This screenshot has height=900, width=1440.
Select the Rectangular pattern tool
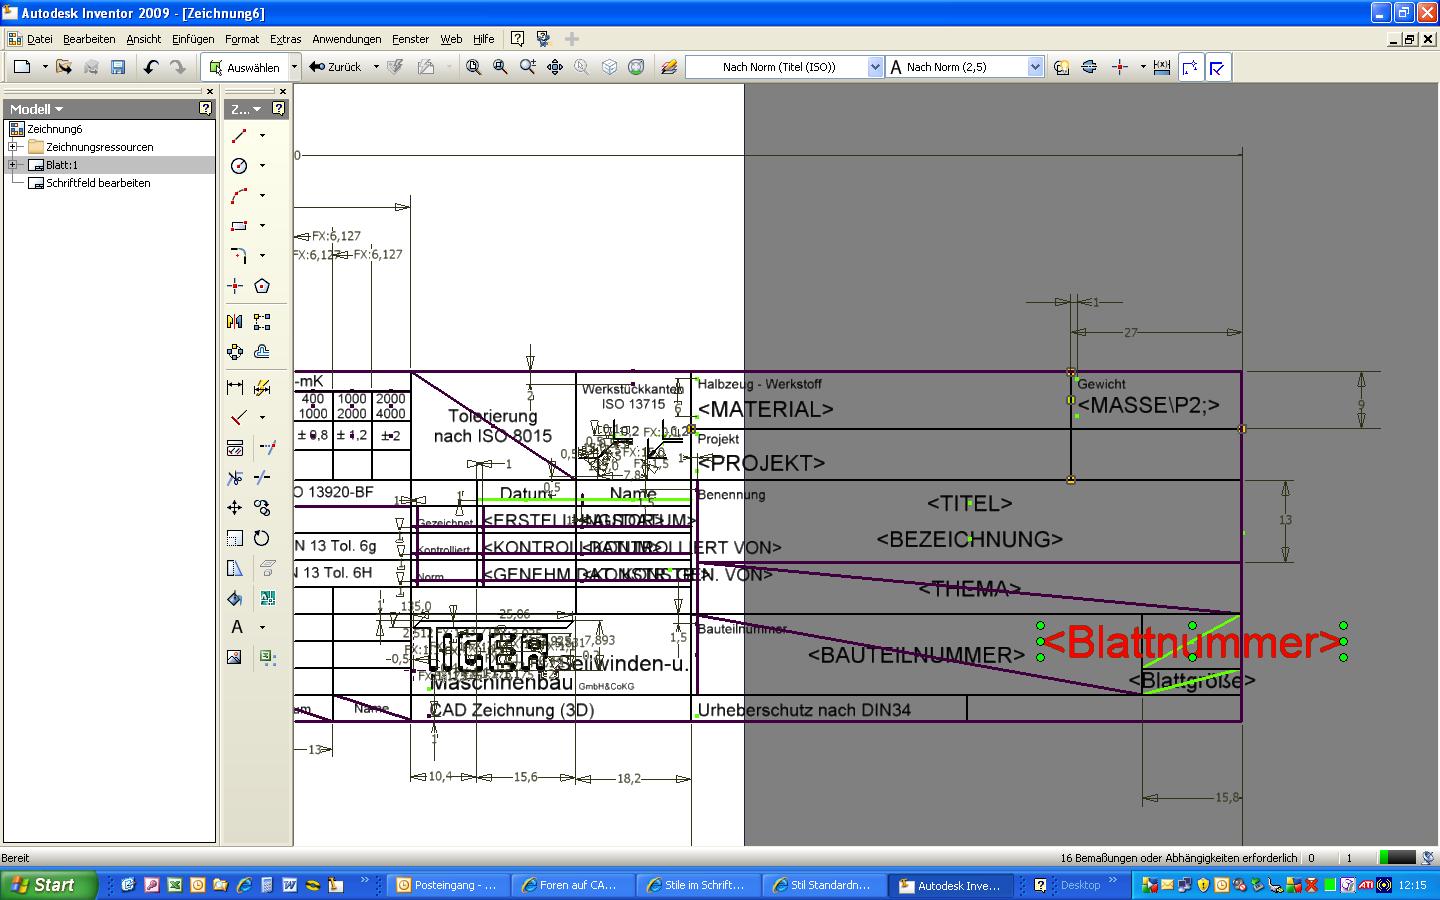tap(262, 322)
